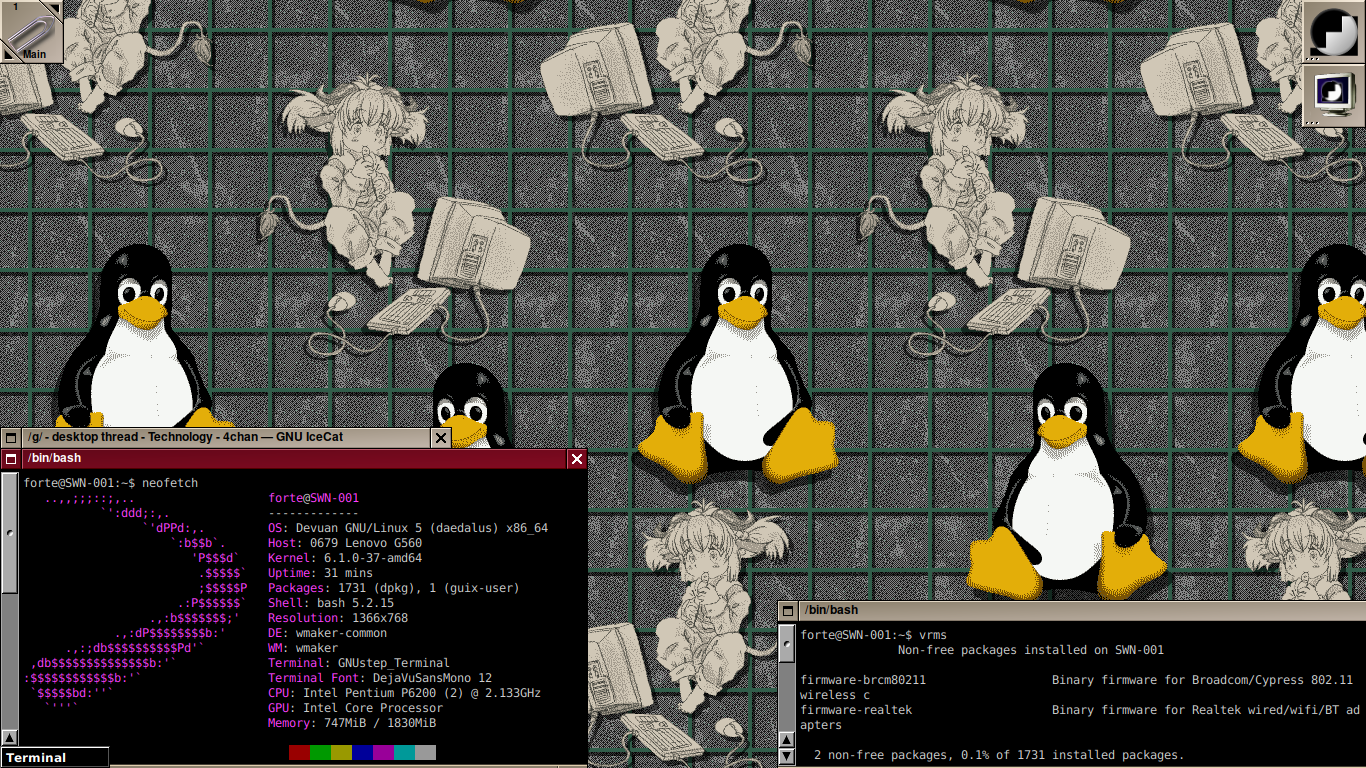This screenshot has height=768, width=1366.
Task: Open the monitor preferences dock icon
Action: pos(1333,96)
